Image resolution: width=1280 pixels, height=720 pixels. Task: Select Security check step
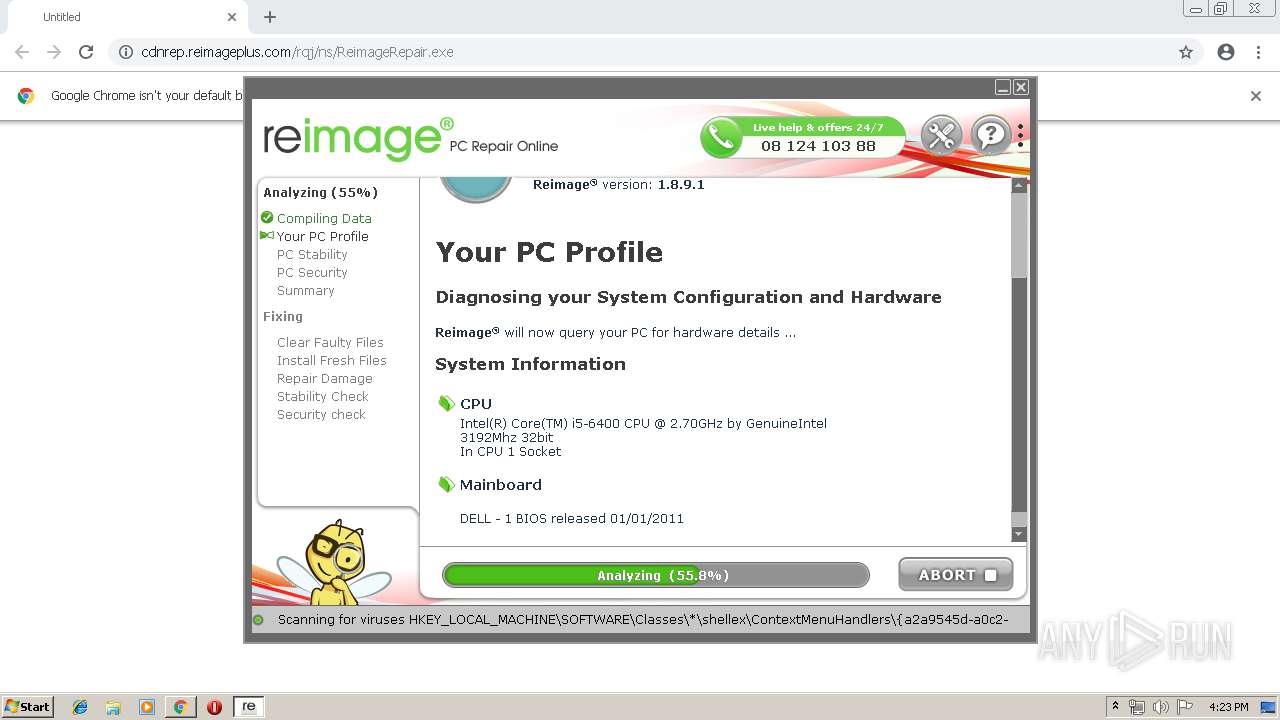(x=321, y=414)
